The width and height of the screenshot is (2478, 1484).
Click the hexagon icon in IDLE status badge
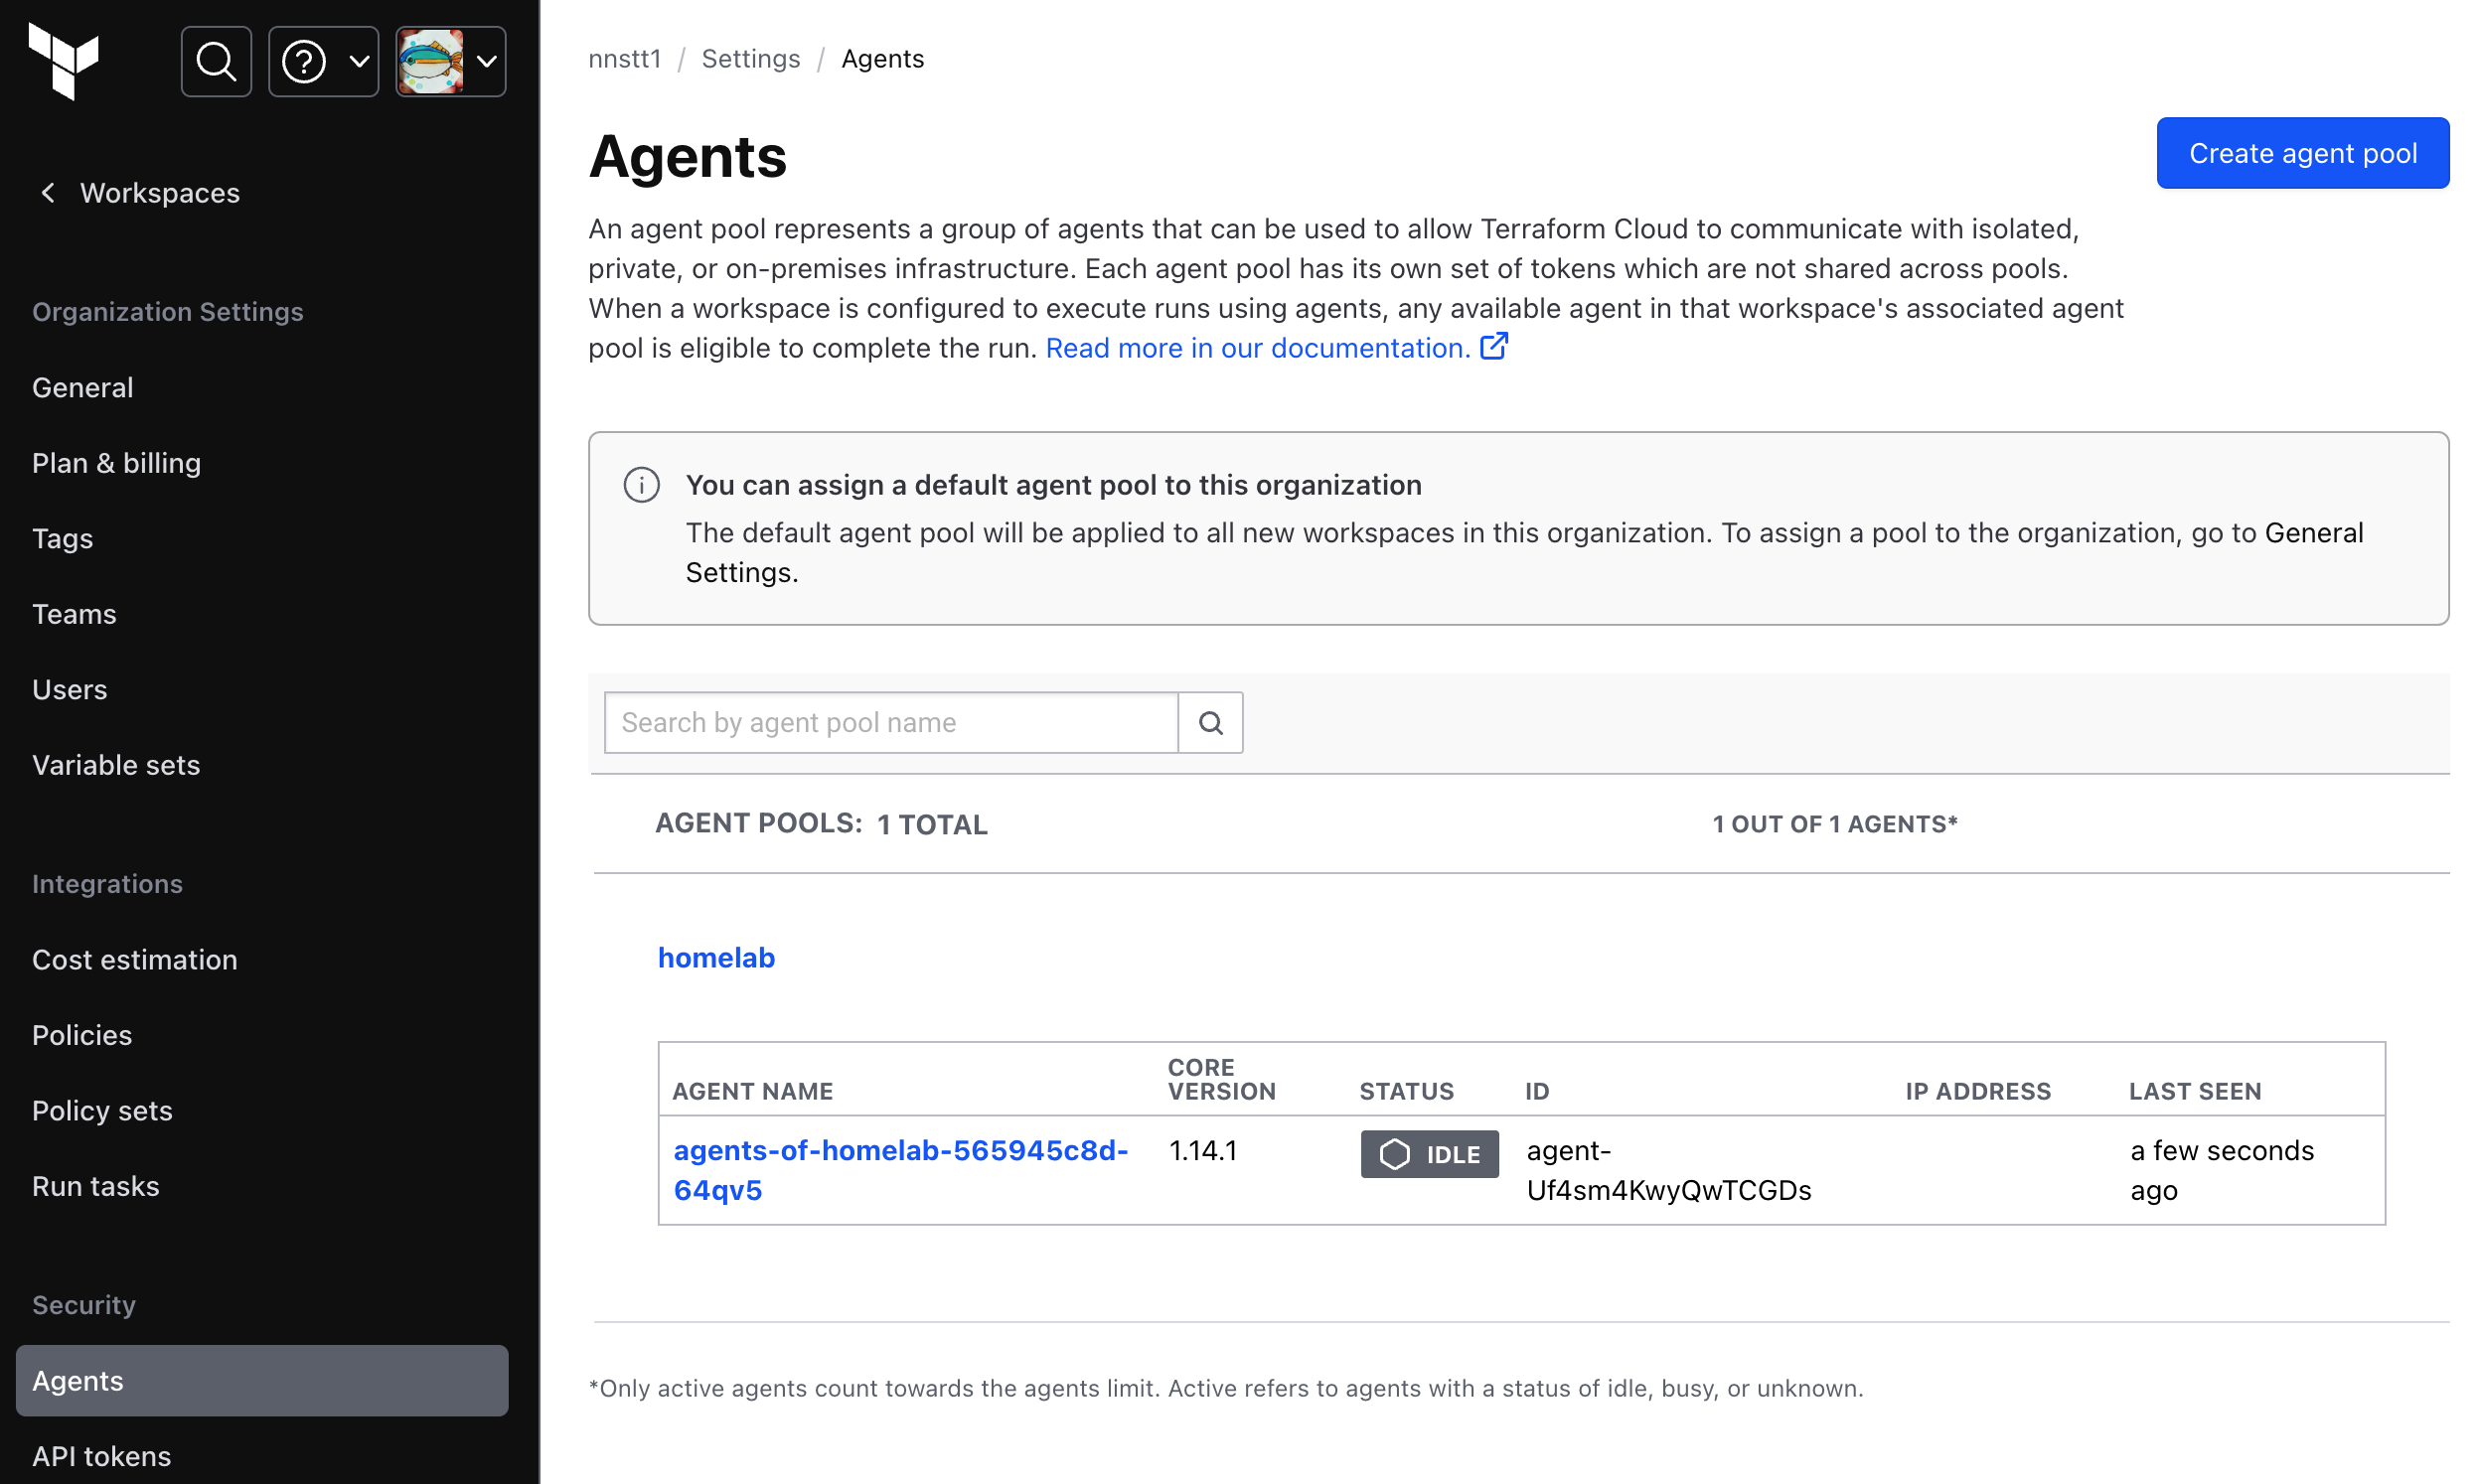[1394, 1154]
